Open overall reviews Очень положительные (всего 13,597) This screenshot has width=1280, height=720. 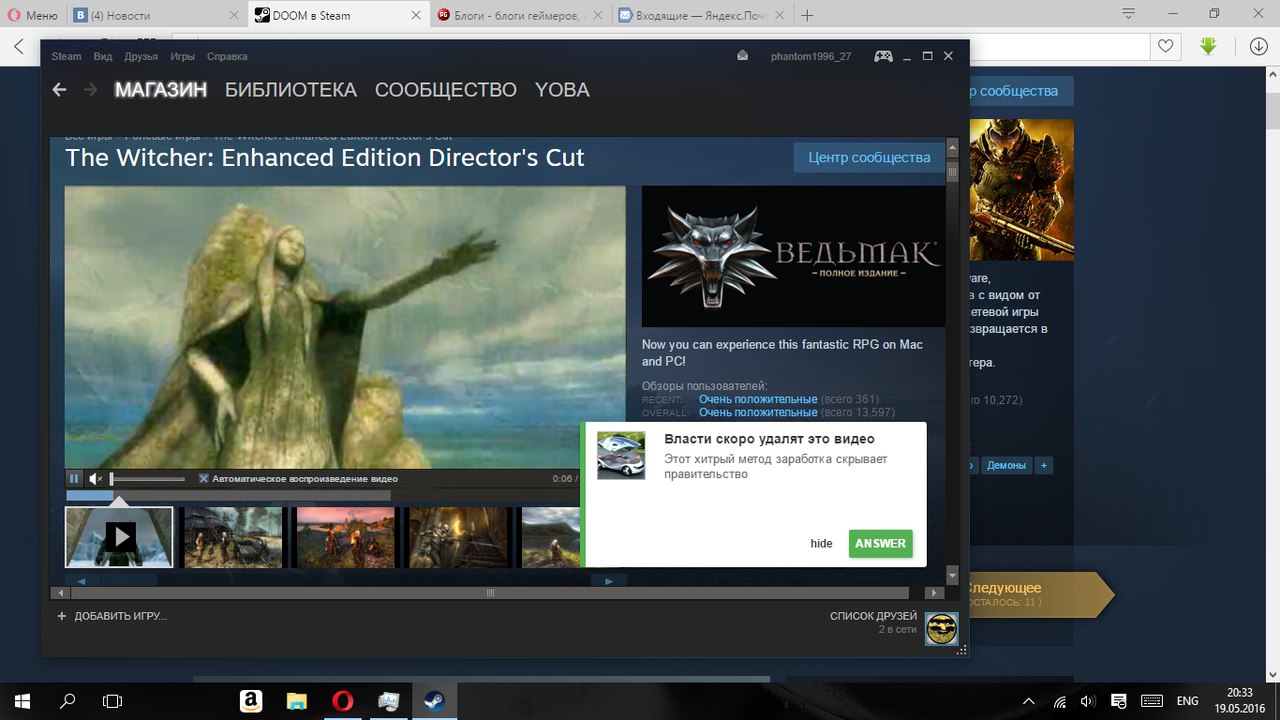758,412
